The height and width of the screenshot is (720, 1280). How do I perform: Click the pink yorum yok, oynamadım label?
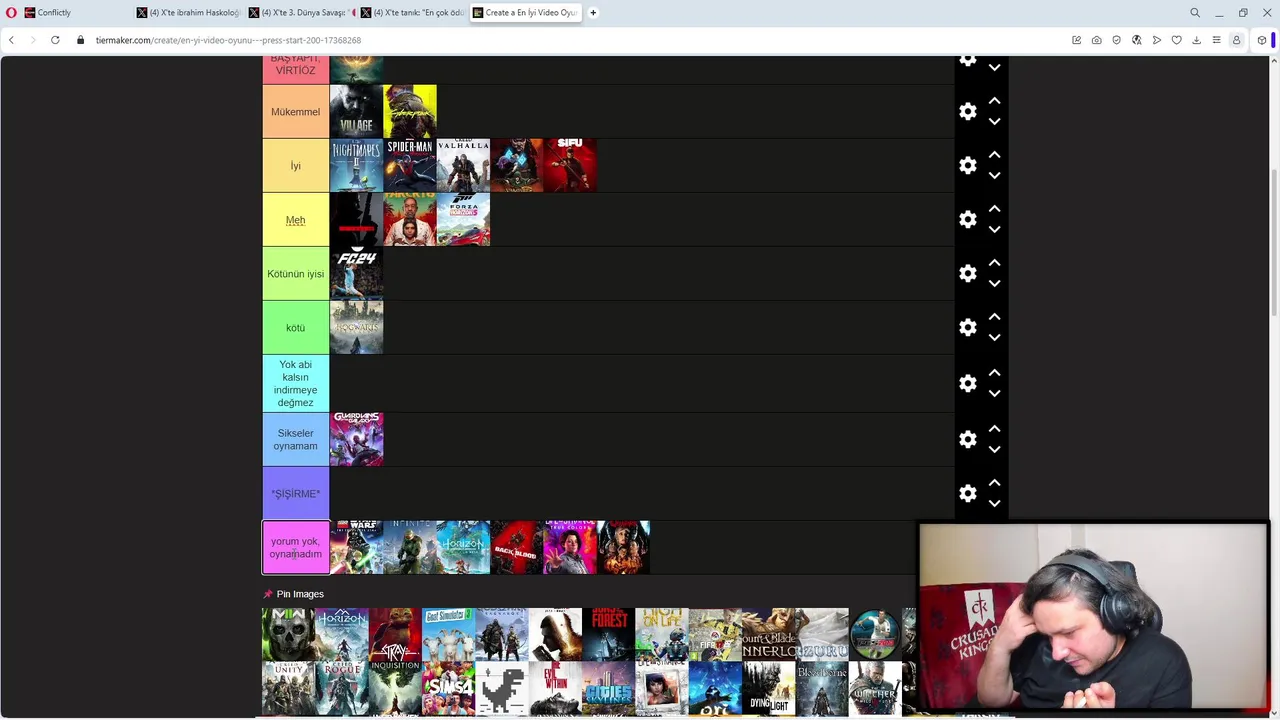(295, 547)
